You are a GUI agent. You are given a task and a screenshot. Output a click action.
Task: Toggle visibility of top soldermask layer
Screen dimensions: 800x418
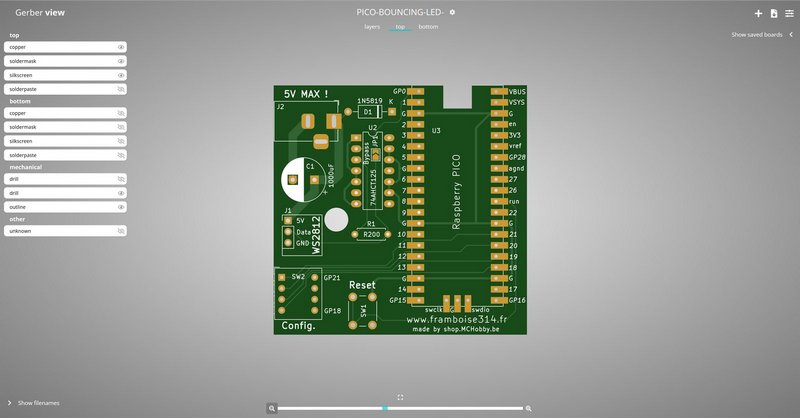pos(121,61)
